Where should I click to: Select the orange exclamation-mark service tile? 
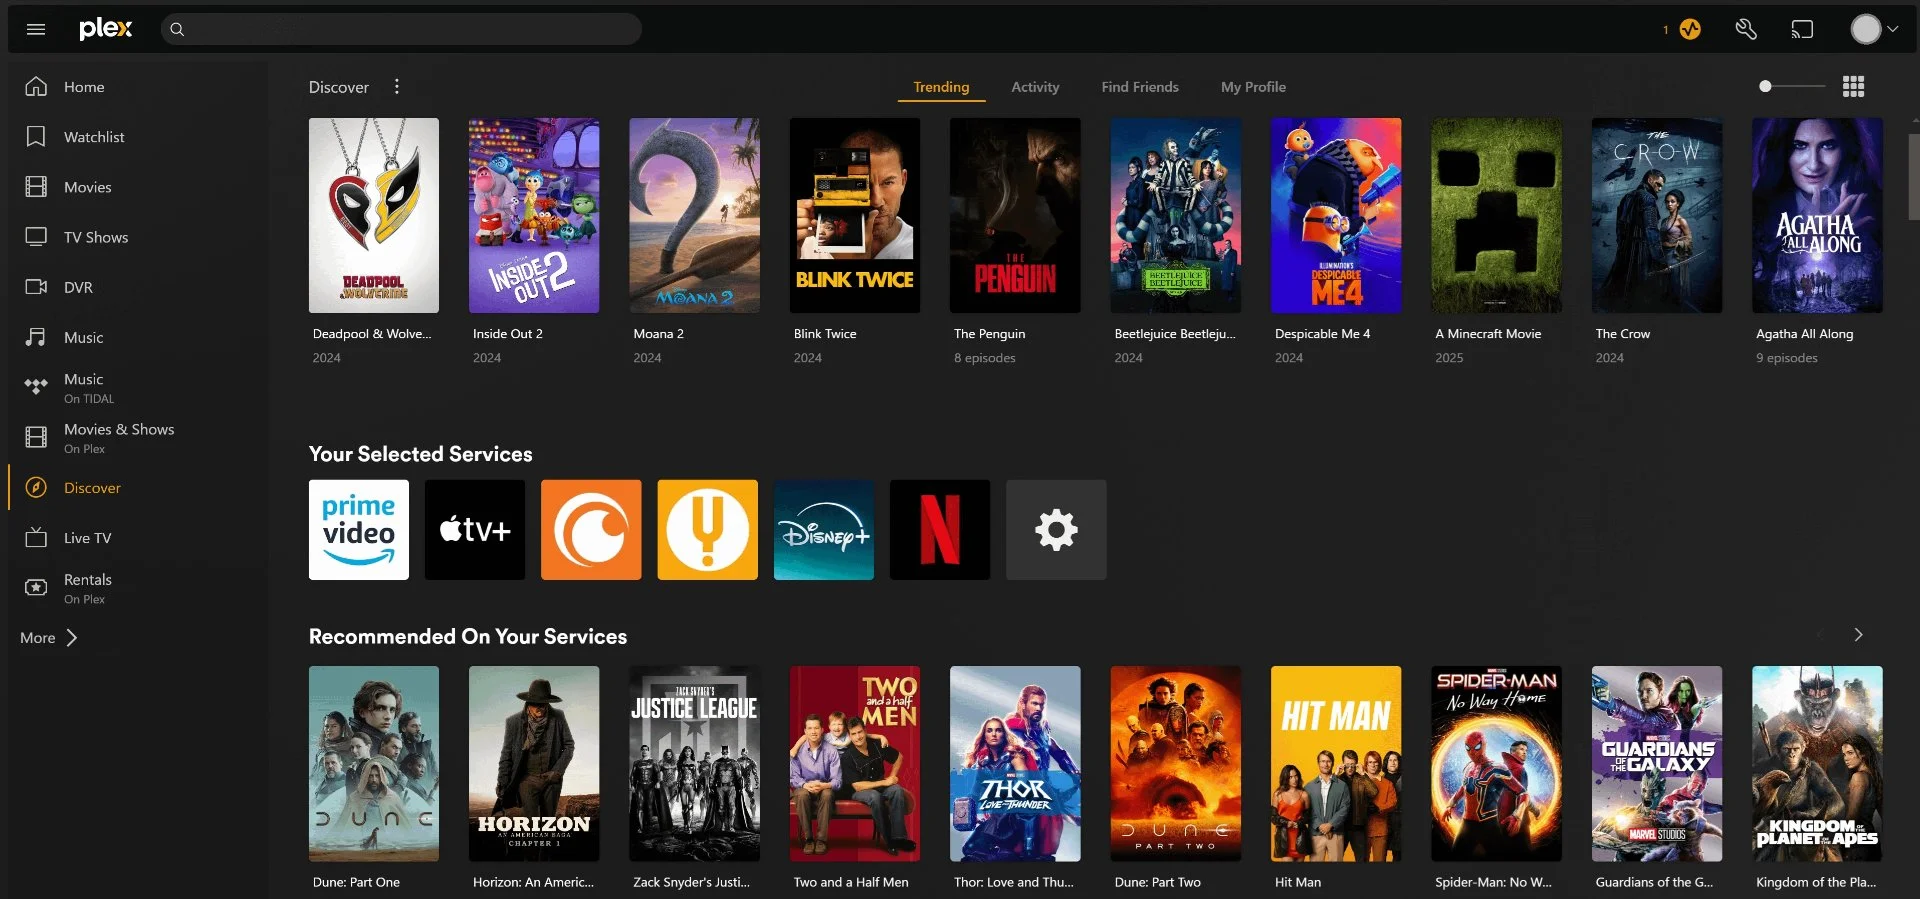[707, 530]
